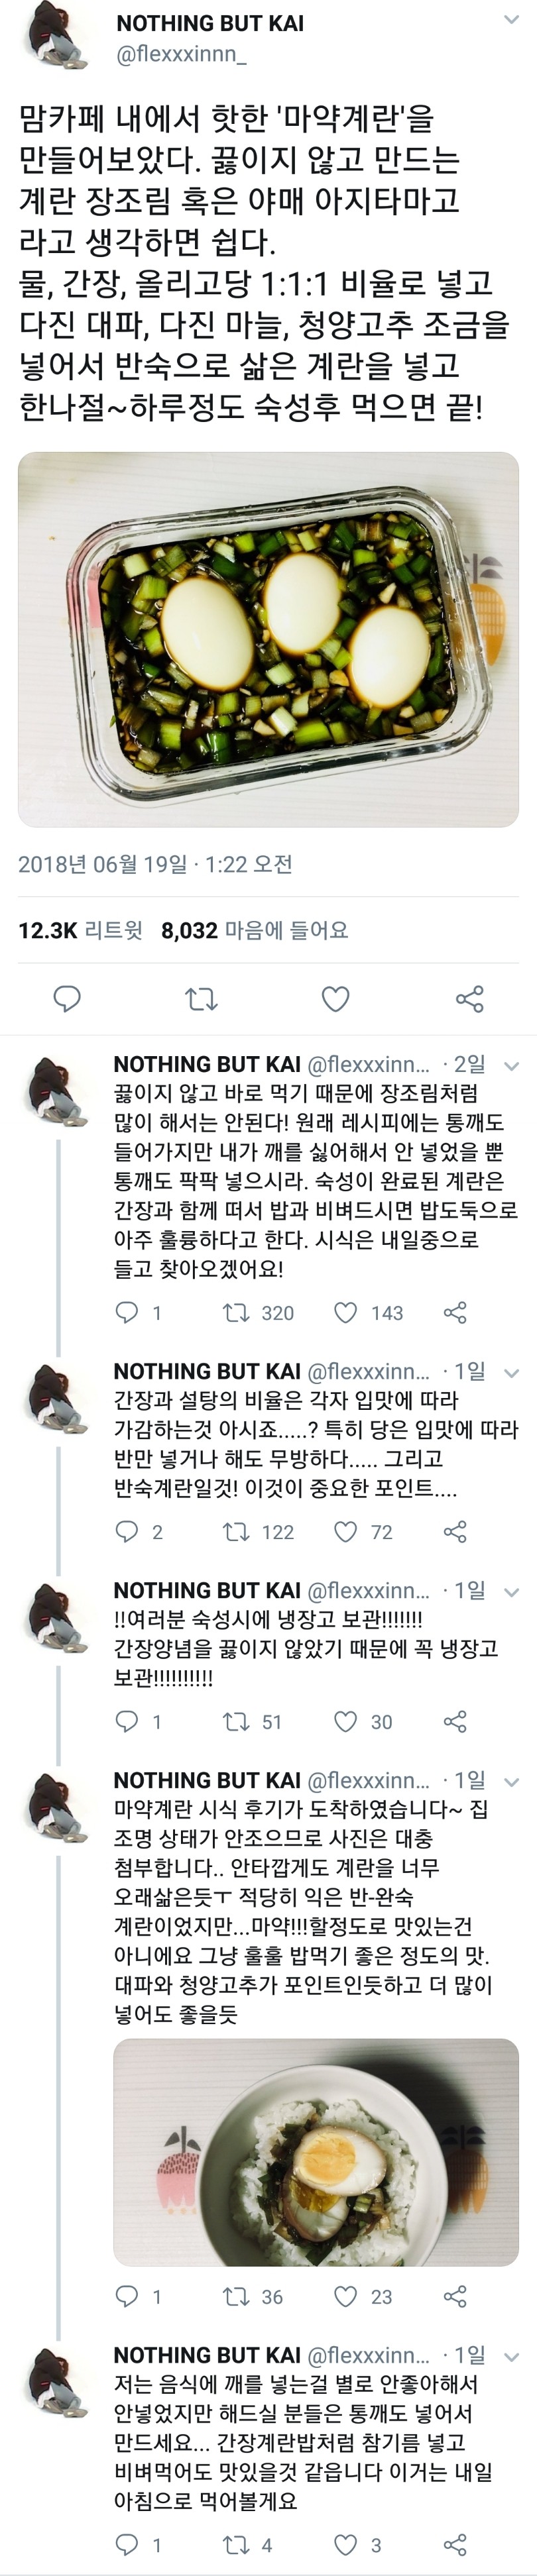Retweet the reply with 320 retweets

click(236, 1312)
